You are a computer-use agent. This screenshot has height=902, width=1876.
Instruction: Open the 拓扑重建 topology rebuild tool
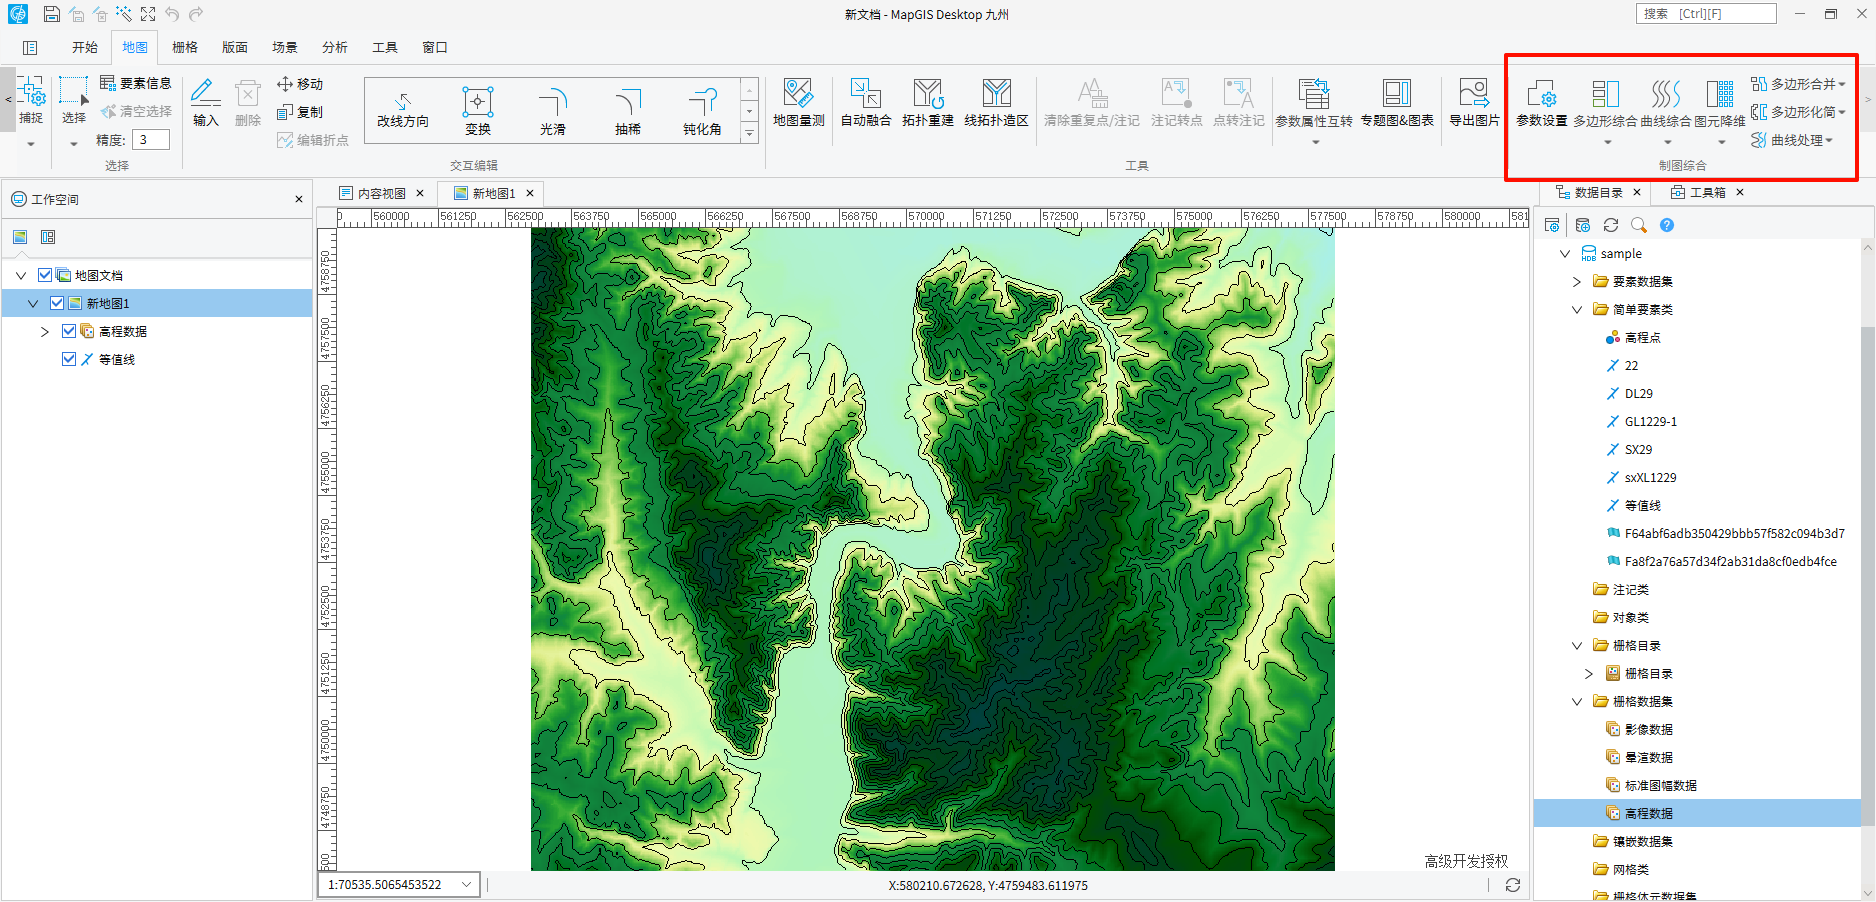click(927, 95)
